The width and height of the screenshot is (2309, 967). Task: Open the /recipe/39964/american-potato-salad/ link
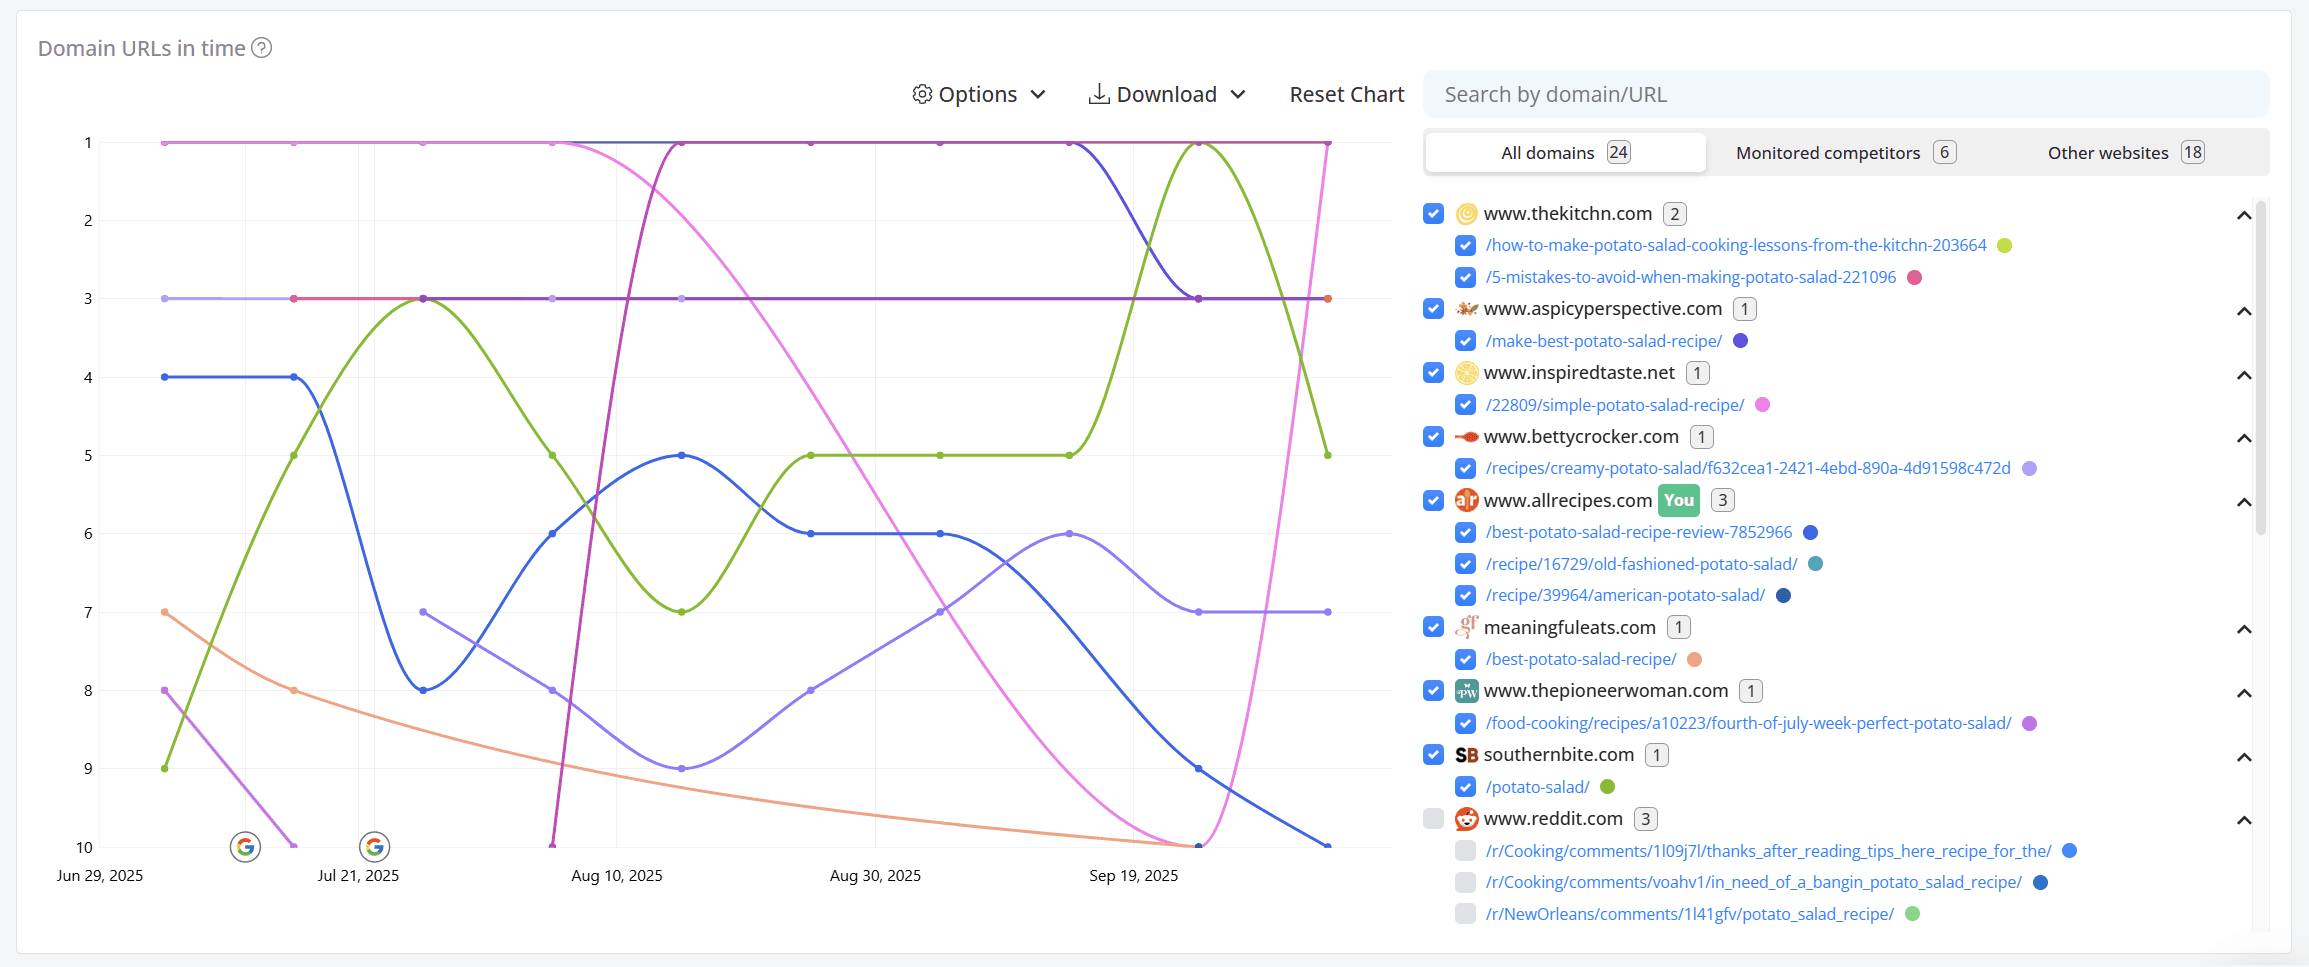tap(1625, 595)
